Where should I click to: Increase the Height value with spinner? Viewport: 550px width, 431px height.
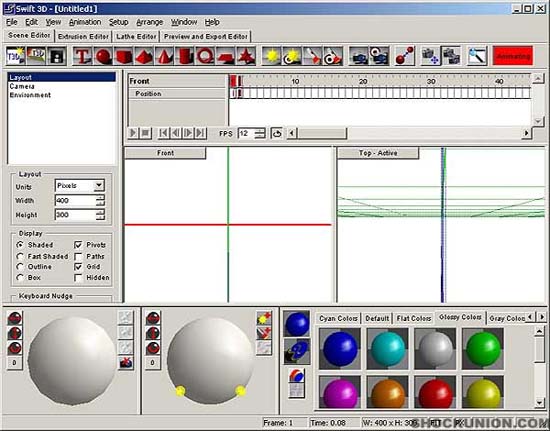tap(100, 212)
